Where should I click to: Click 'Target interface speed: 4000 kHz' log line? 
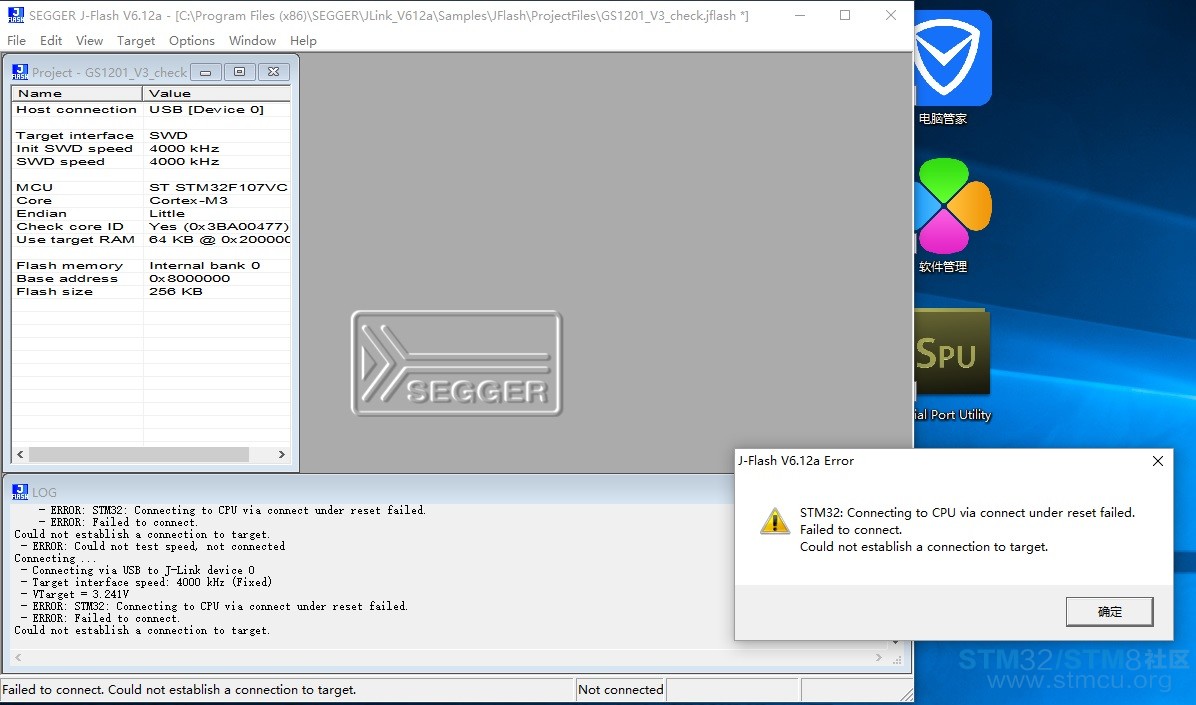coord(146,582)
